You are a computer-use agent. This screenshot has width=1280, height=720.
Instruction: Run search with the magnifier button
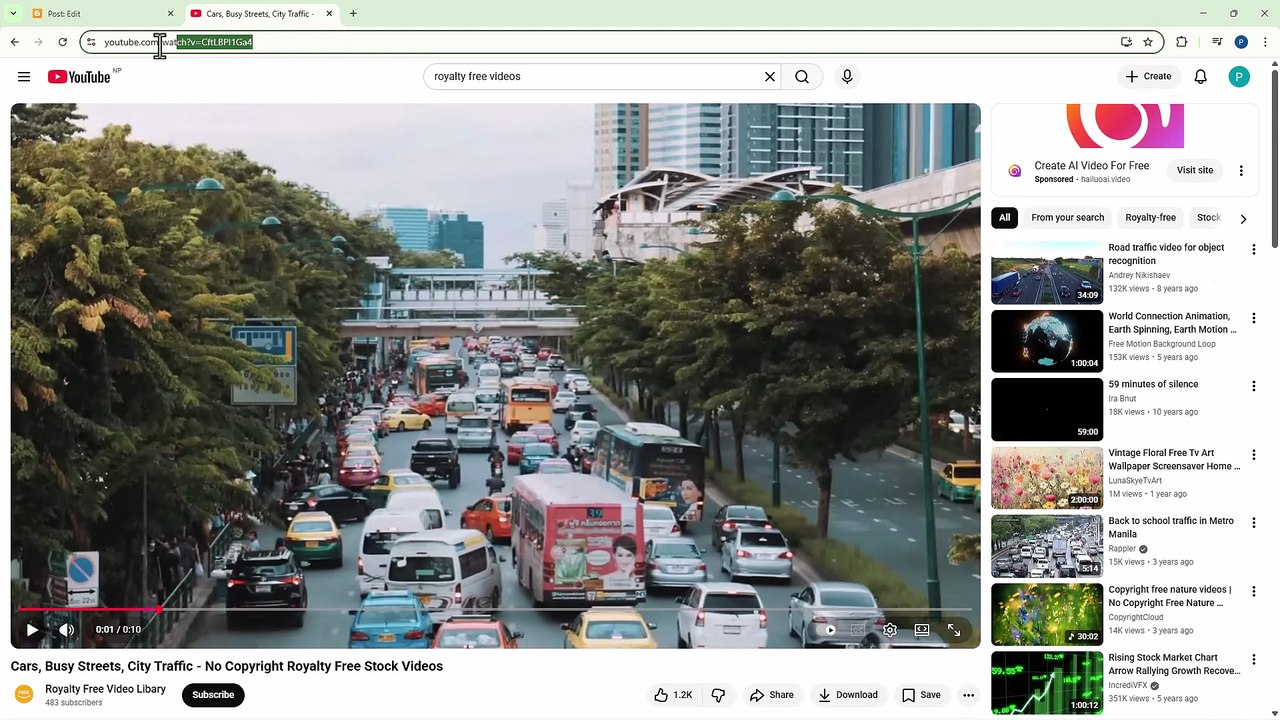(x=802, y=77)
